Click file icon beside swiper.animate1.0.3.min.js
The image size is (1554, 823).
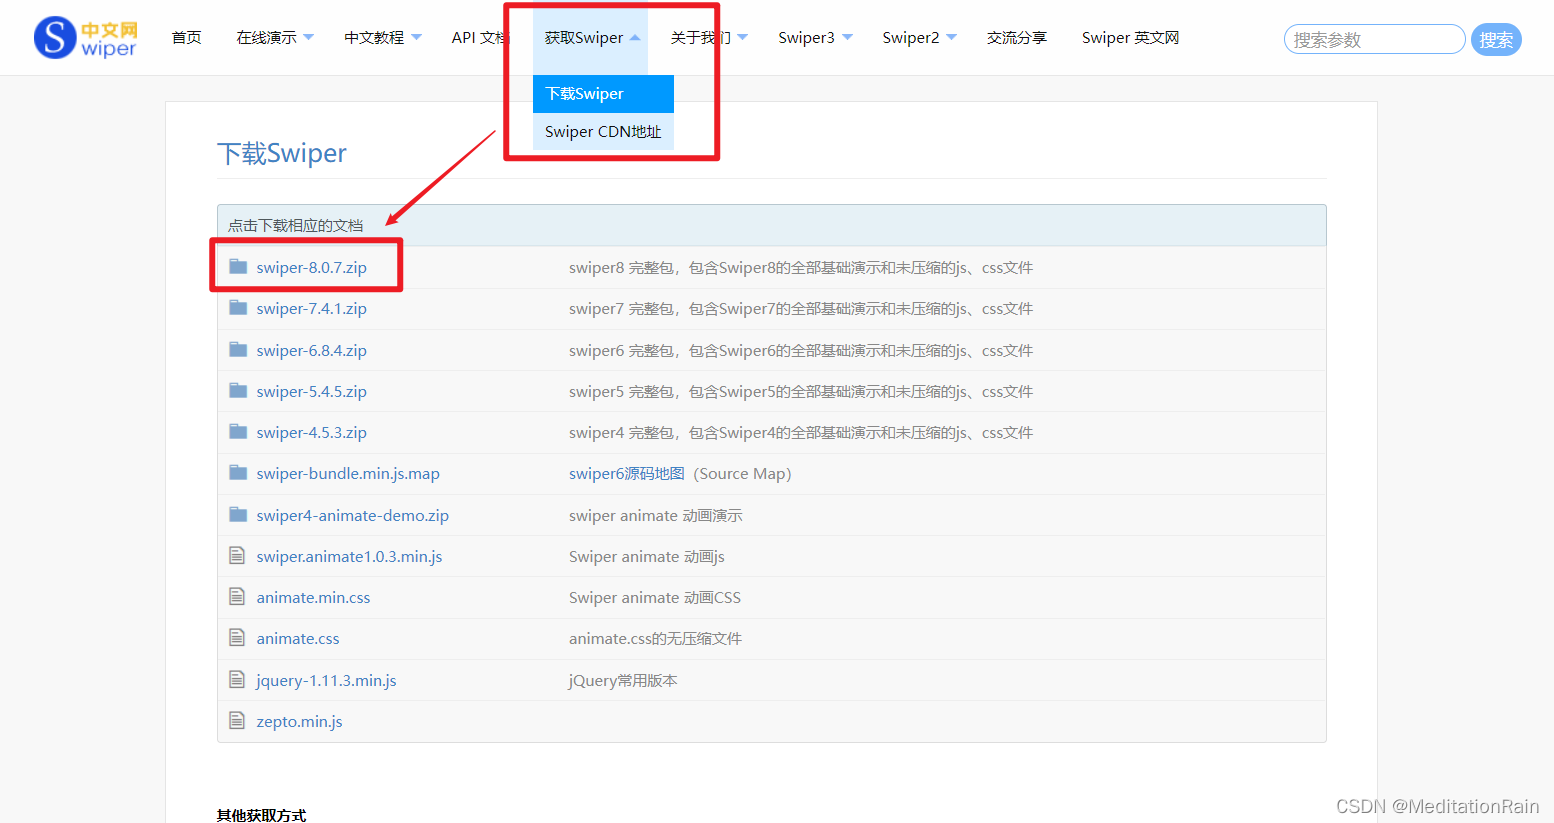tap(237, 556)
